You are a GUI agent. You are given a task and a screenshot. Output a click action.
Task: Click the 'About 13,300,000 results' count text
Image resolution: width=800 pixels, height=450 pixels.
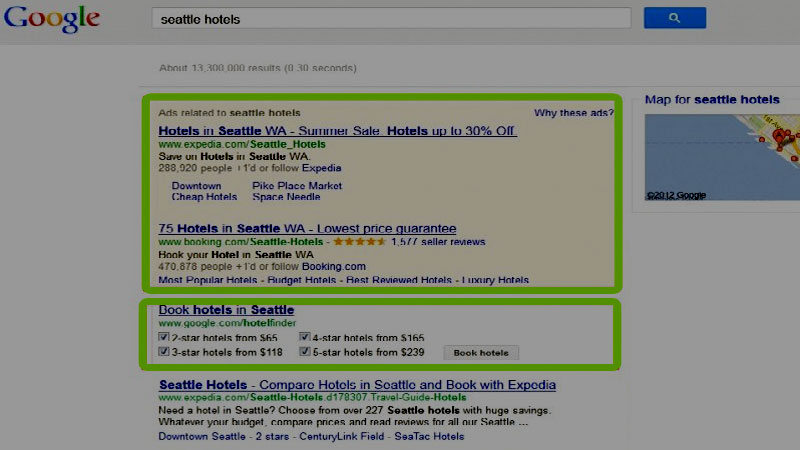(x=258, y=68)
